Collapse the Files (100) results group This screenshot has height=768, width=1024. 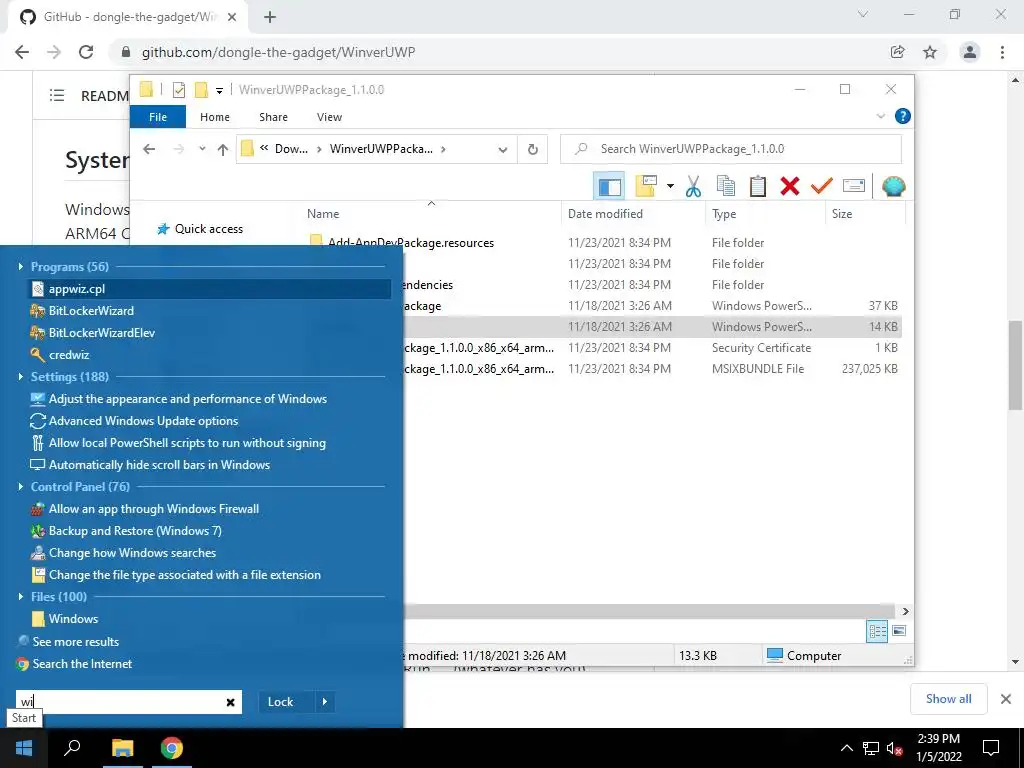click(21, 597)
